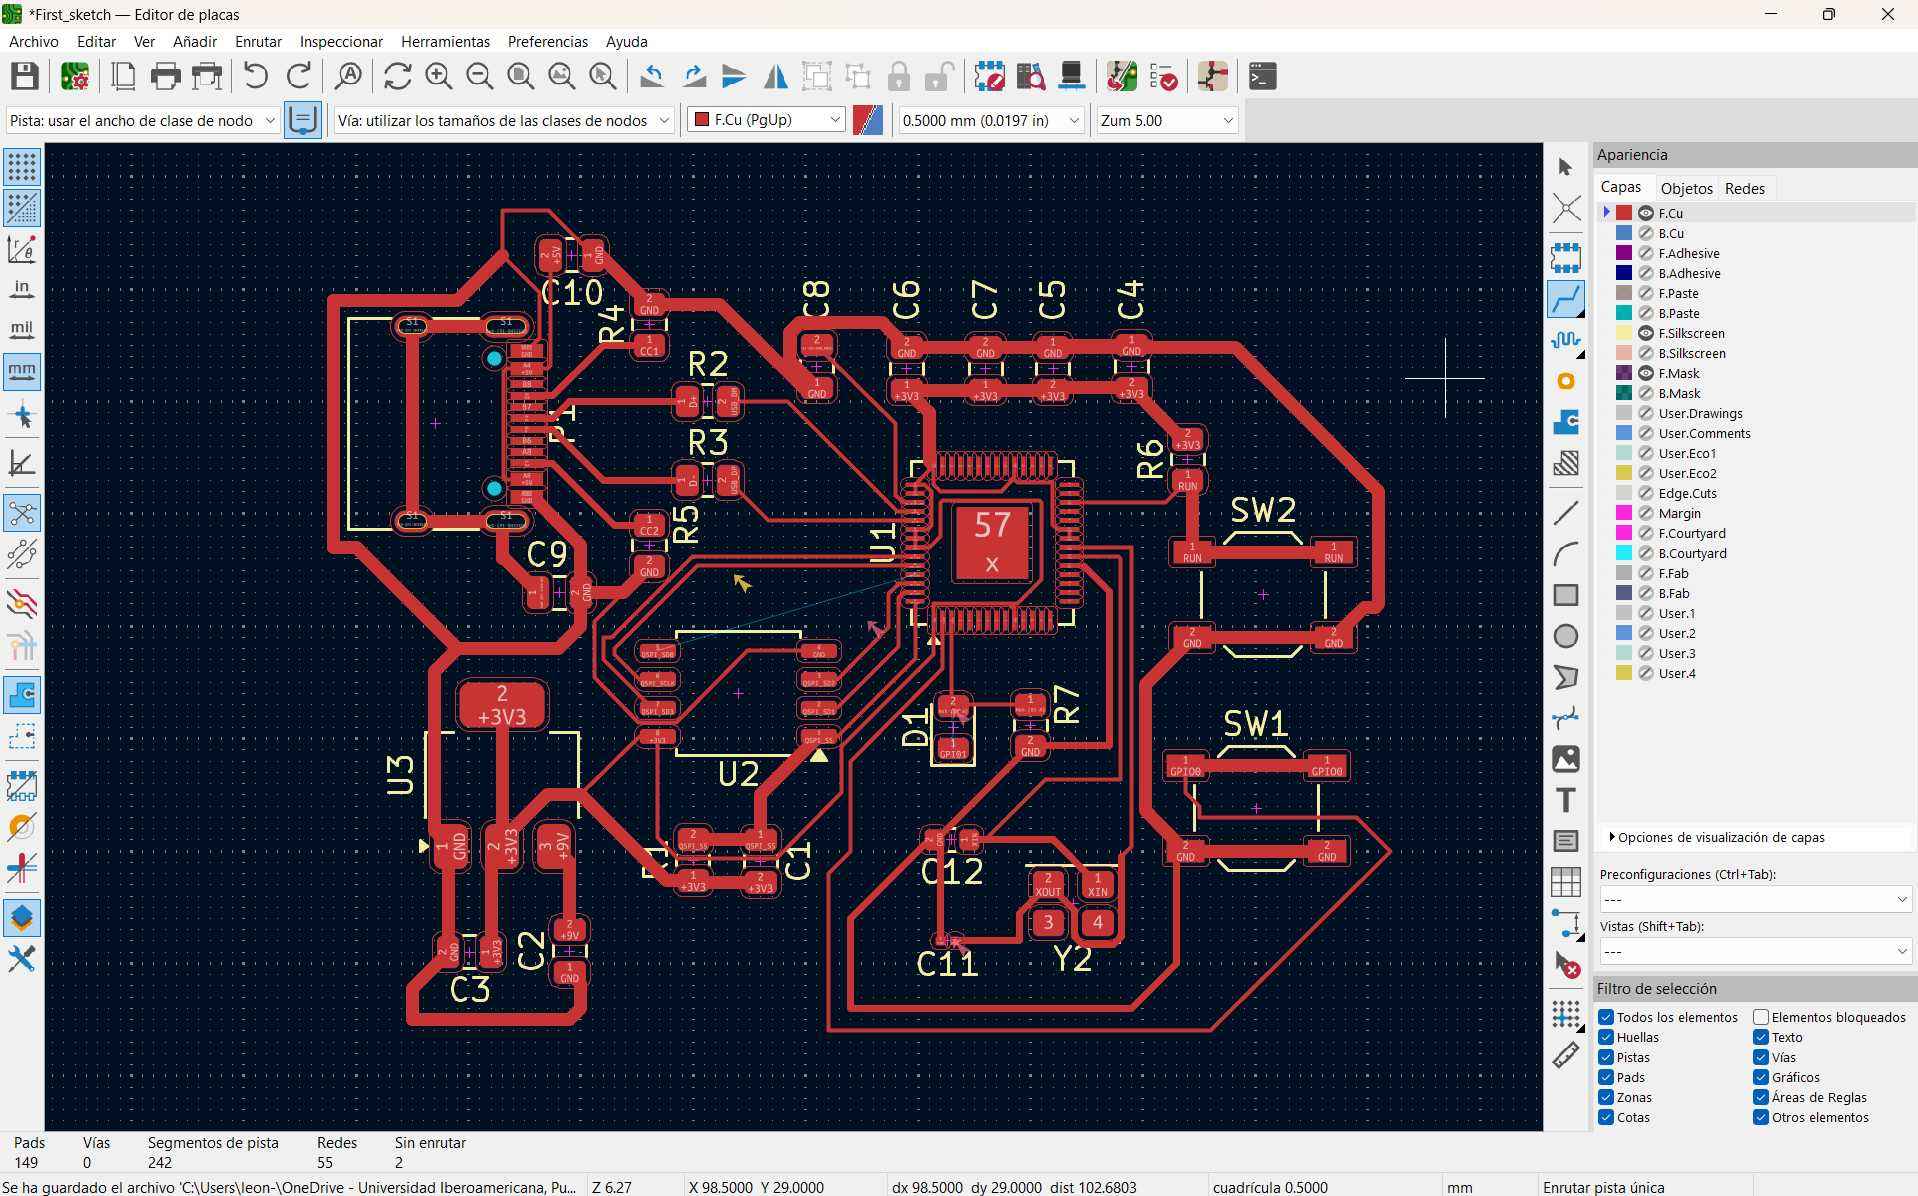Run the Design Rules Checker
Image resolution: width=1918 pixels, height=1196 pixels.
point(1166,76)
